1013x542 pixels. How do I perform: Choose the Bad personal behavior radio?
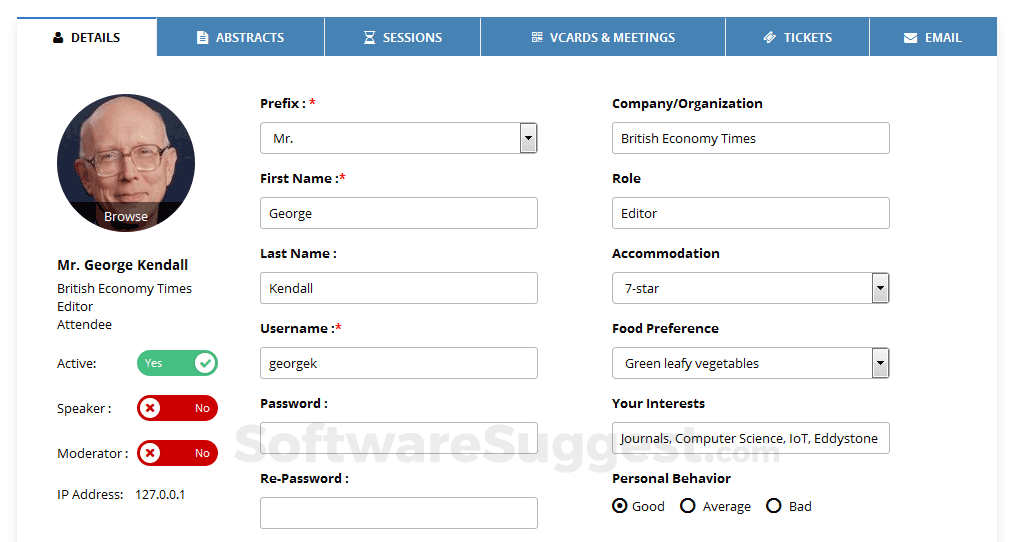pos(774,506)
